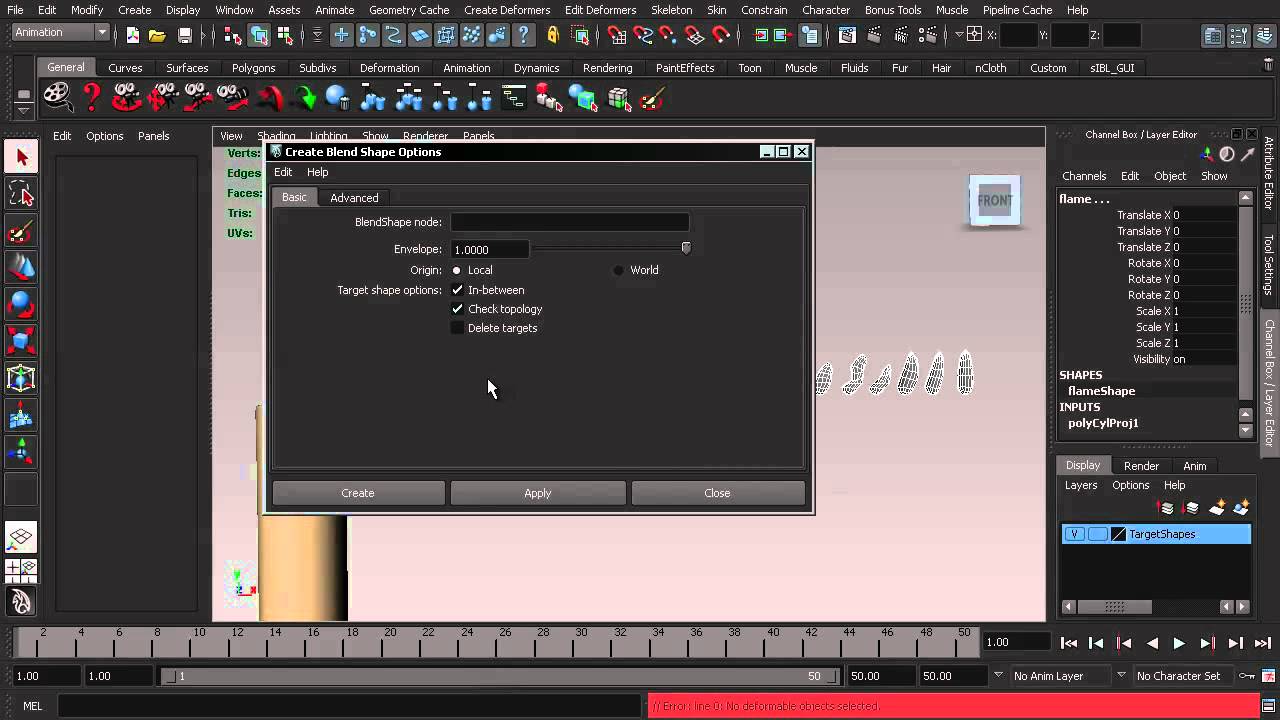Choose the Paint selection tool in toolbox
Viewport: 1280px width, 720px height.
[21, 231]
